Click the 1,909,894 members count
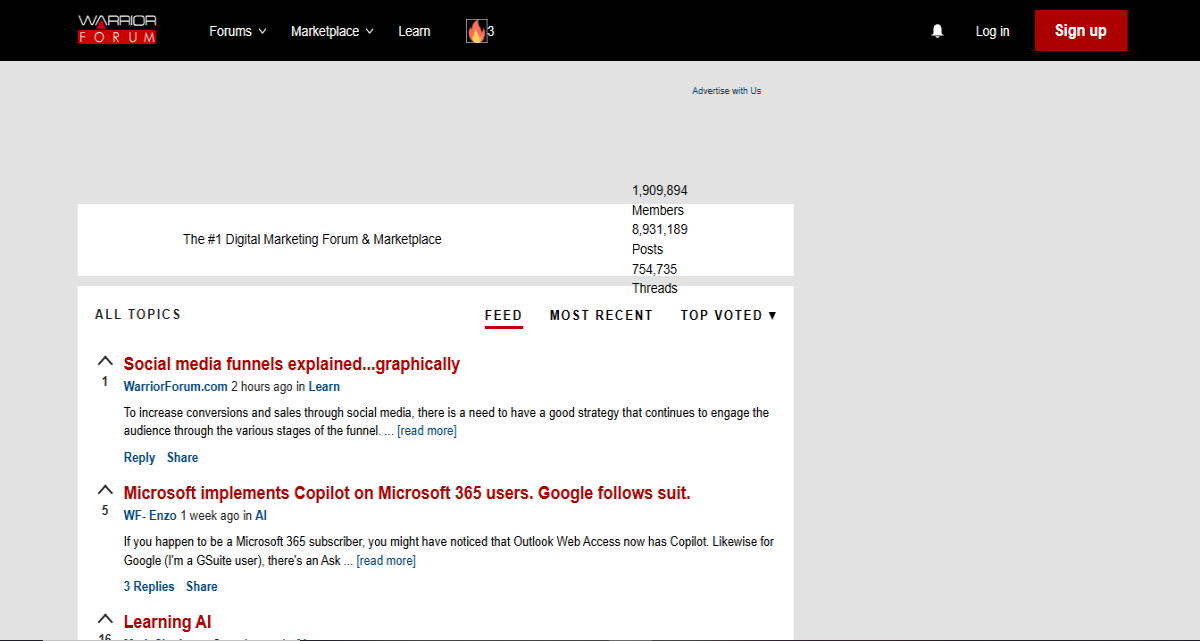The width and height of the screenshot is (1200, 641). pos(660,190)
